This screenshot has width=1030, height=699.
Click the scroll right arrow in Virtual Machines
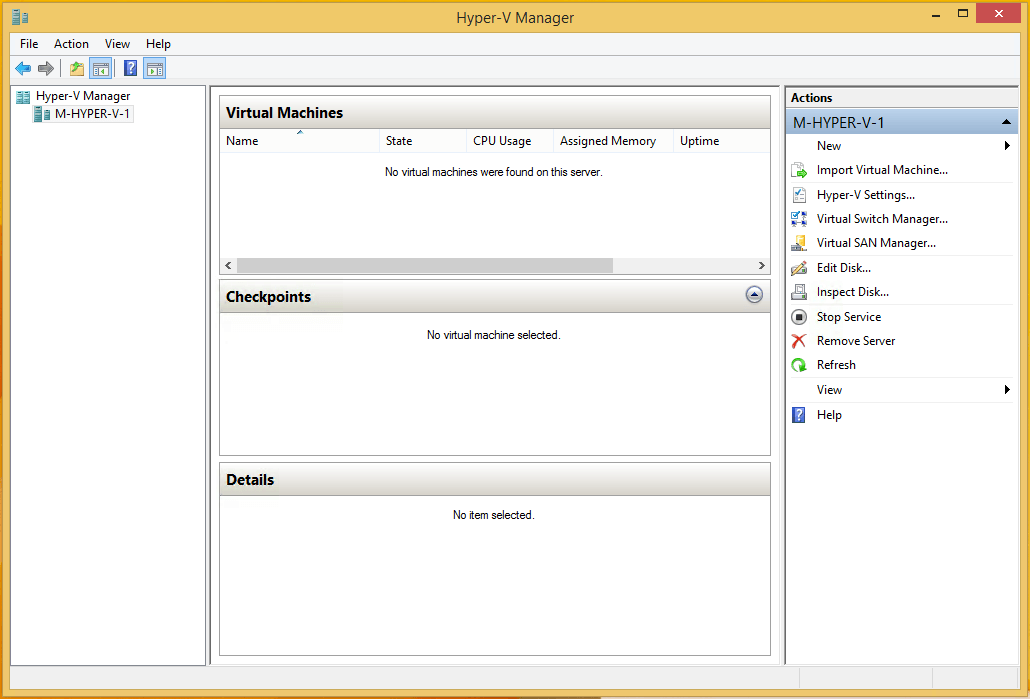[x=761, y=265]
